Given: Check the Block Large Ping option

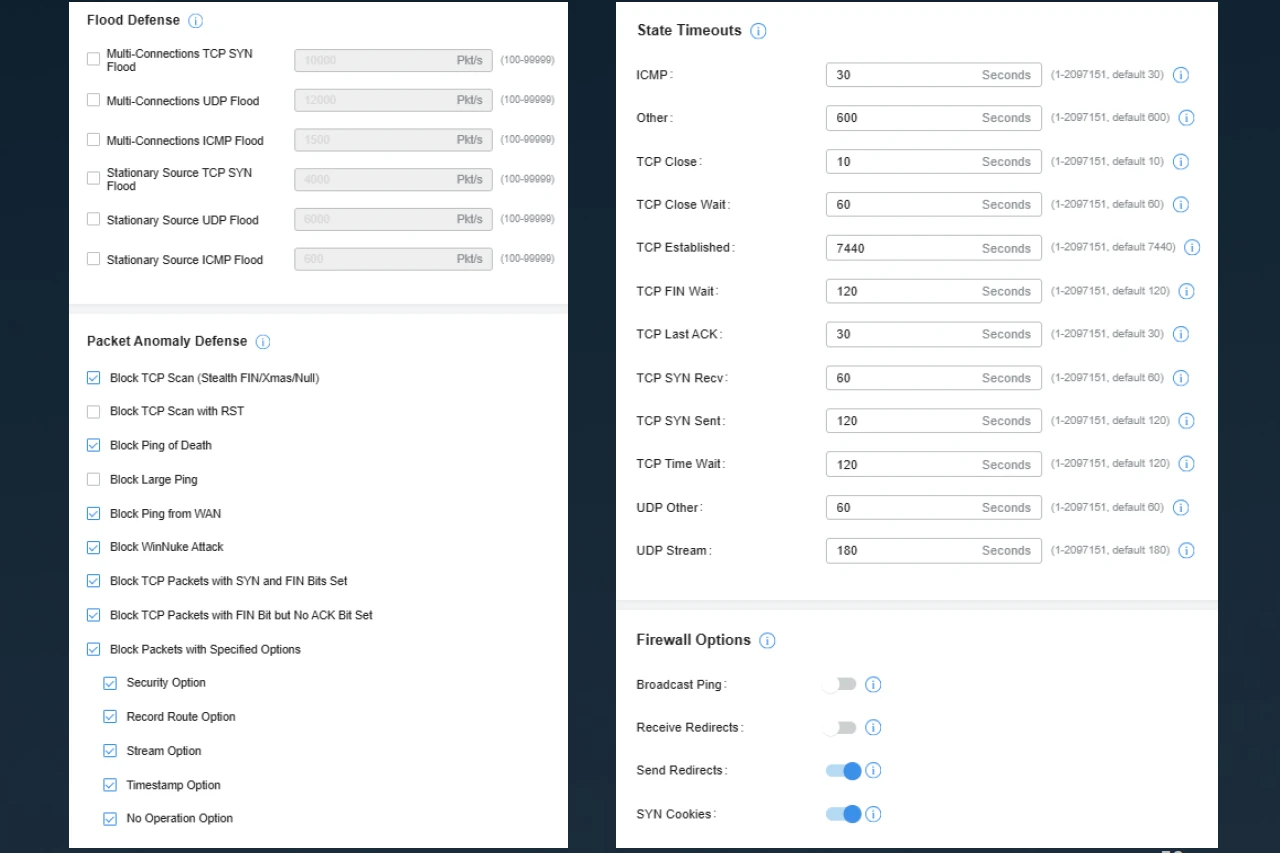Looking at the screenshot, I should coord(94,480).
